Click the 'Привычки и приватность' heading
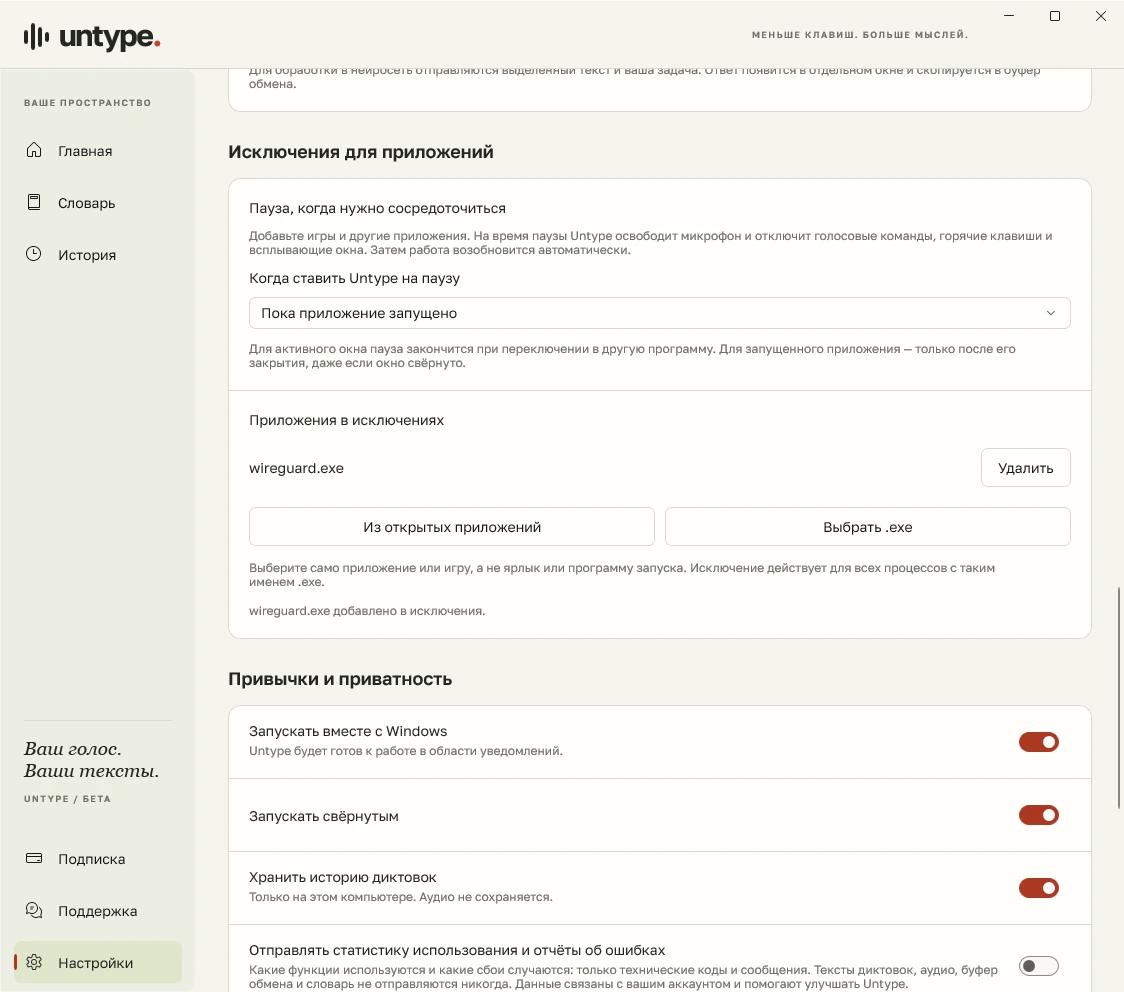The image size is (1124, 992). [340, 679]
